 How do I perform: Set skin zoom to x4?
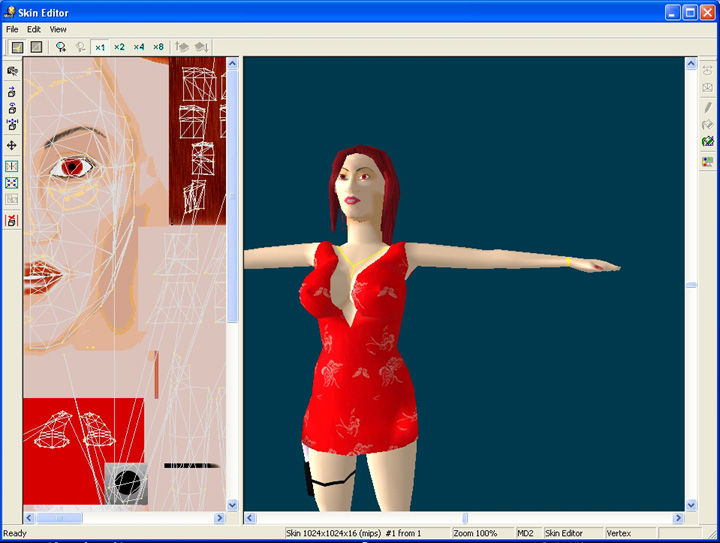point(139,47)
